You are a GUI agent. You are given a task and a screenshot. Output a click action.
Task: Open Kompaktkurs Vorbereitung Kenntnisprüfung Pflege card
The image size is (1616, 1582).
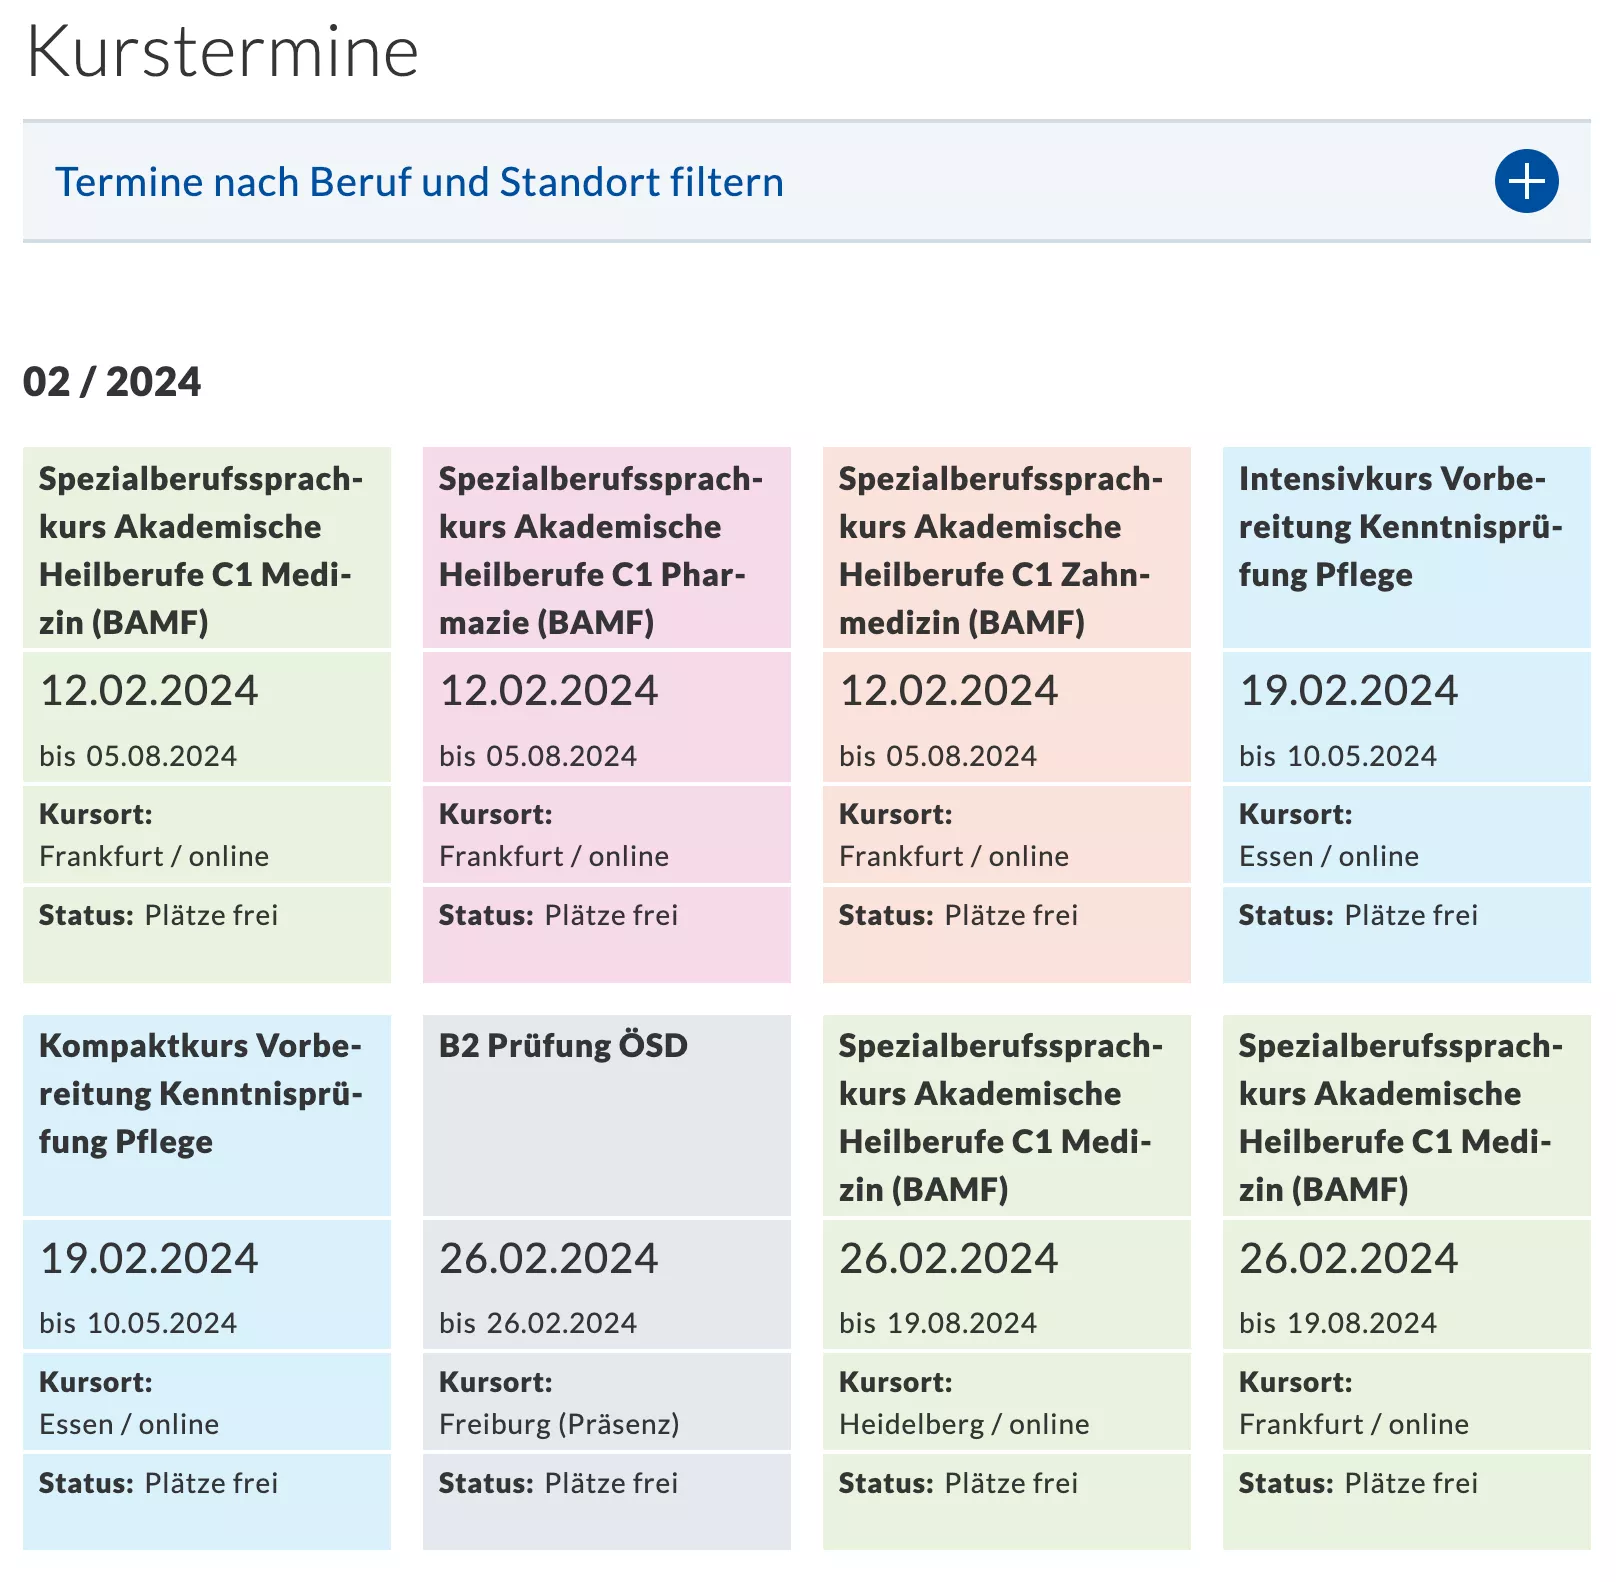207,1282
